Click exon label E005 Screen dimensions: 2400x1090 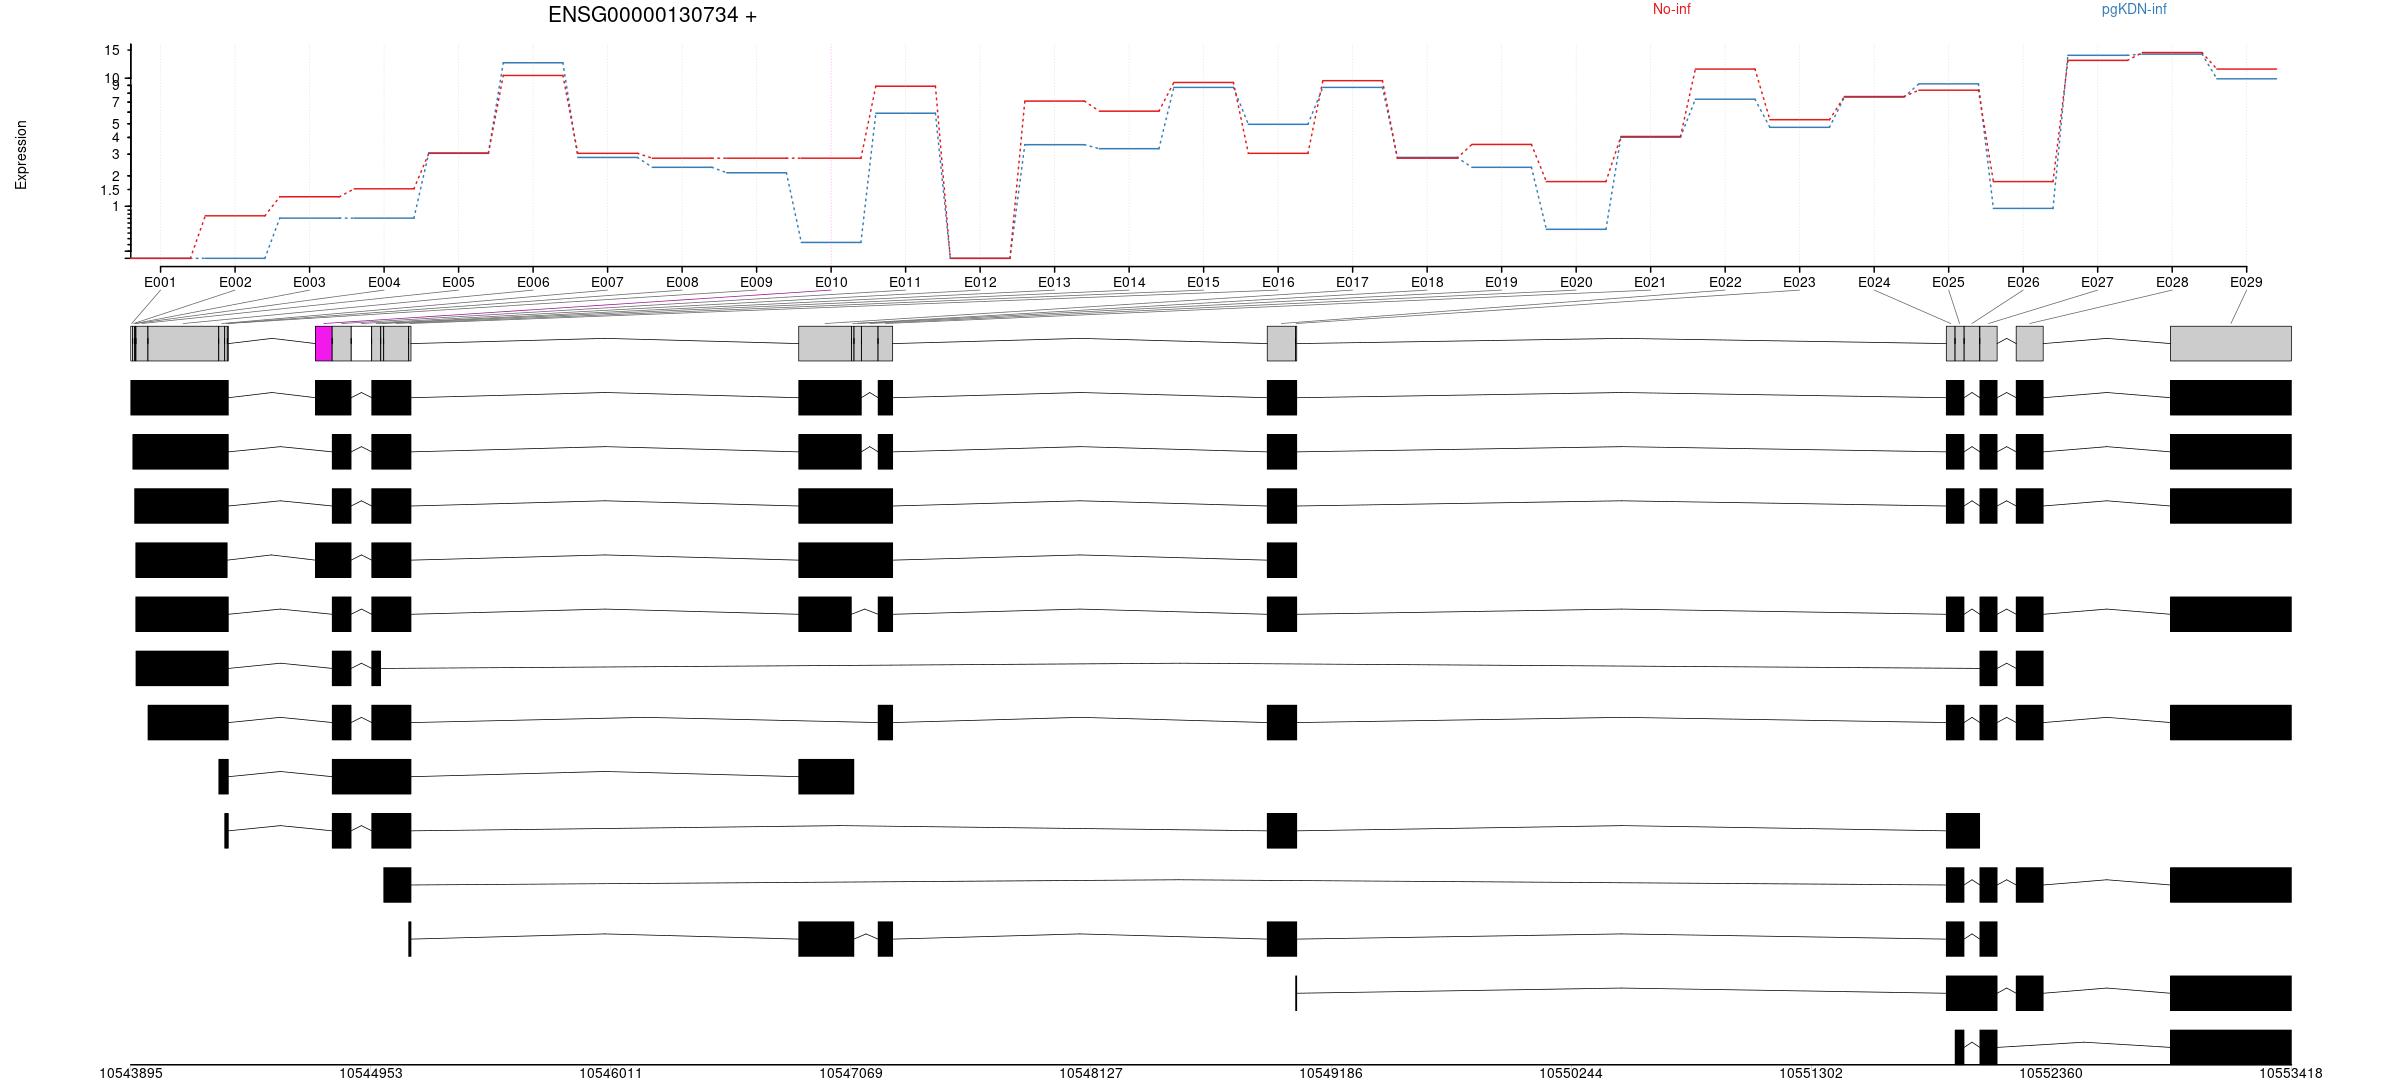coord(458,282)
